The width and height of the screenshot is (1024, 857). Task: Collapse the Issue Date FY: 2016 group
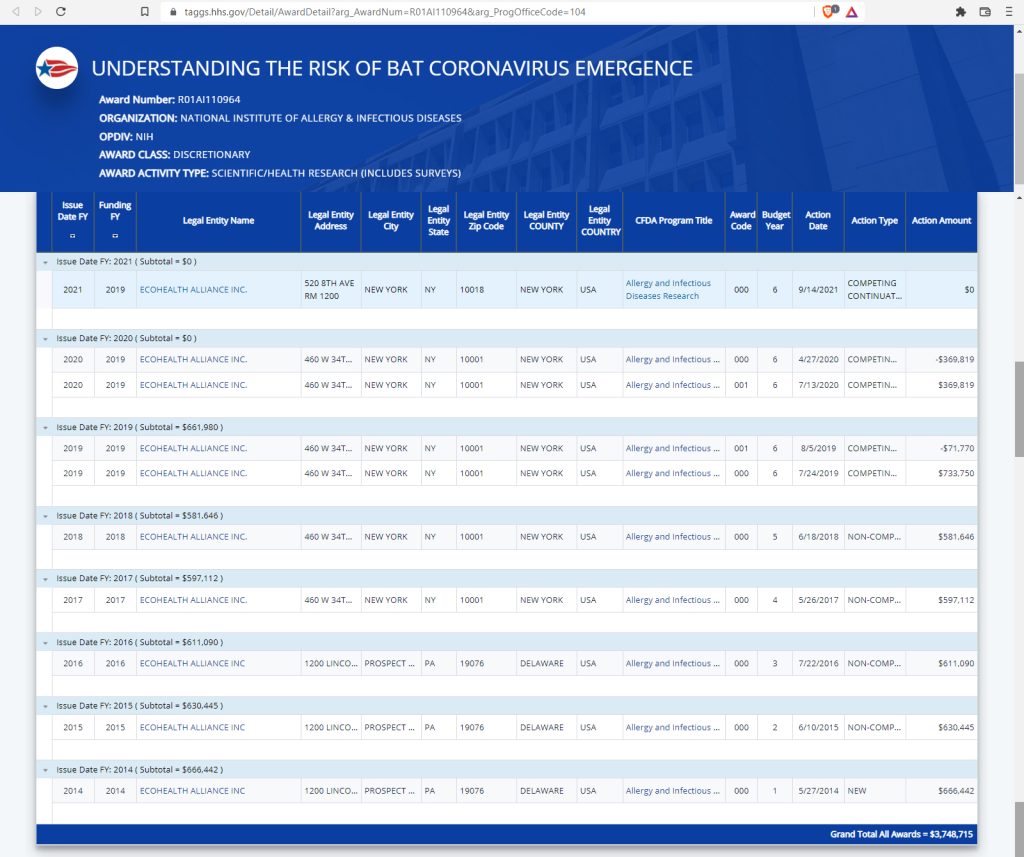click(45, 643)
